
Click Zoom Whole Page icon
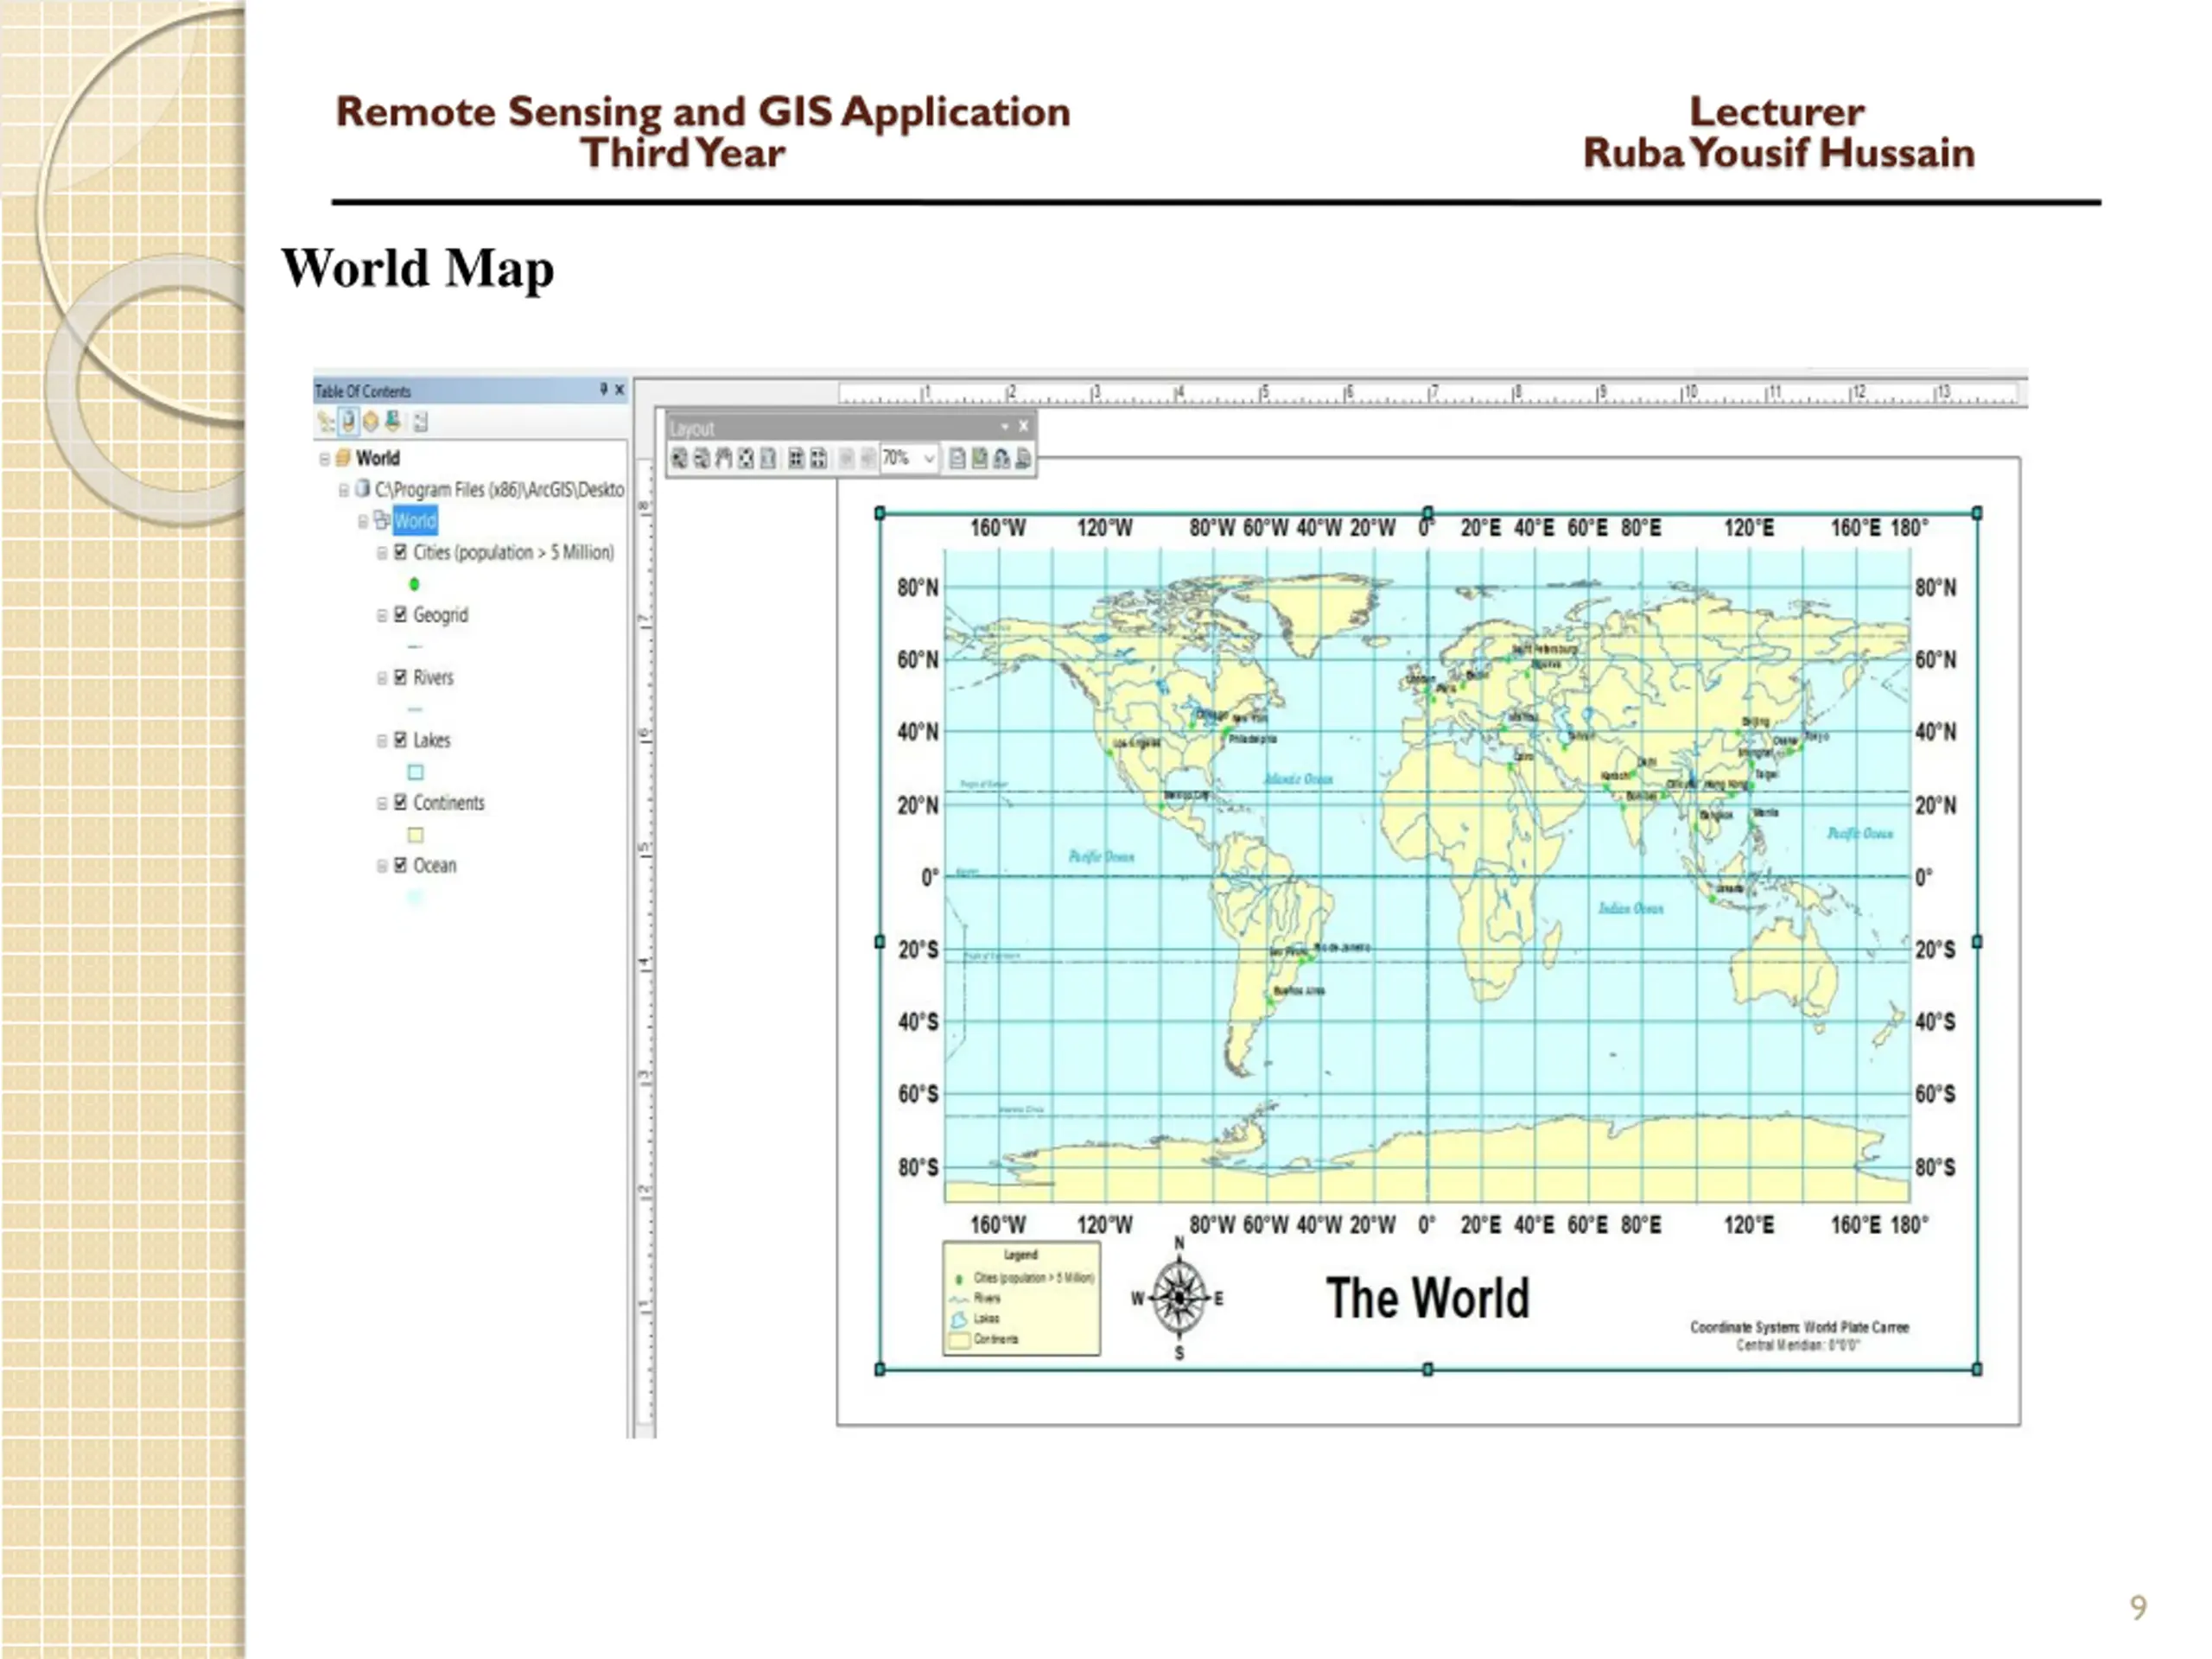tap(746, 459)
